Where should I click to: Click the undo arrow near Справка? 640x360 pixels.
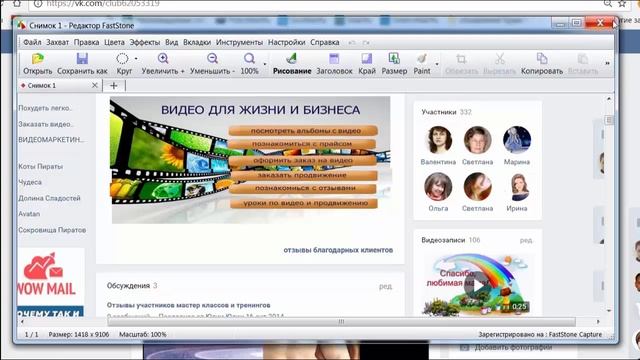pyautogui.click(x=351, y=42)
